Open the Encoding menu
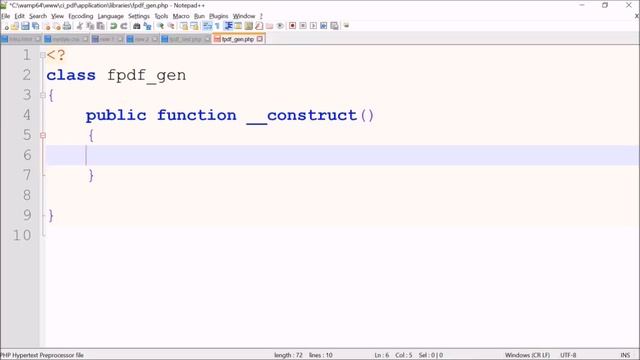640x360 pixels. pos(81,16)
